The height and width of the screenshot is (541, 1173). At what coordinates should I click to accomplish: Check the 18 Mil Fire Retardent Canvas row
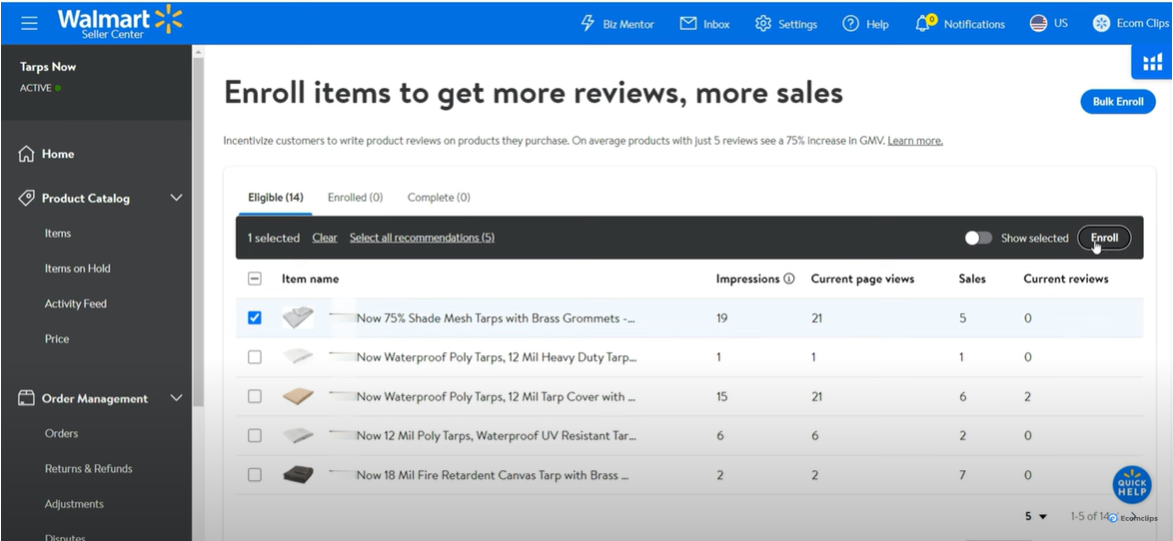(254, 475)
